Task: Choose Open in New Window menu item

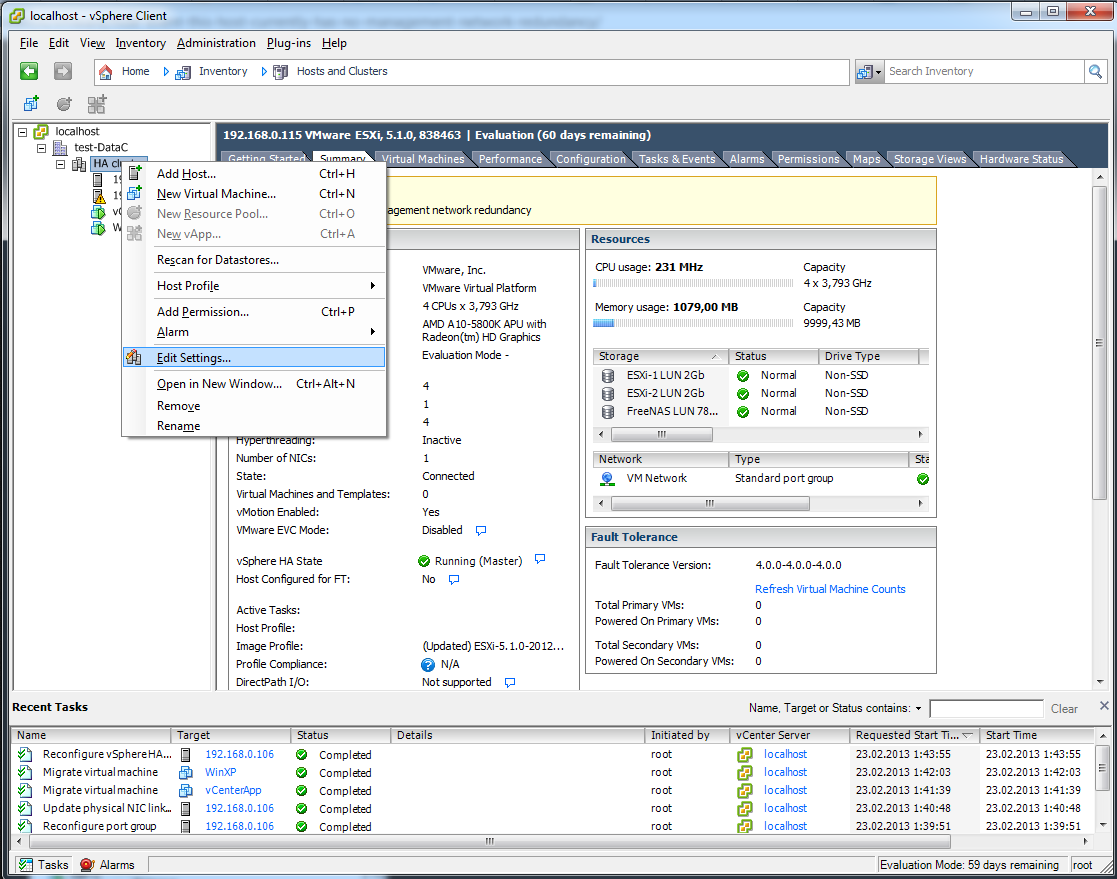Action: [x=254, y=384]
